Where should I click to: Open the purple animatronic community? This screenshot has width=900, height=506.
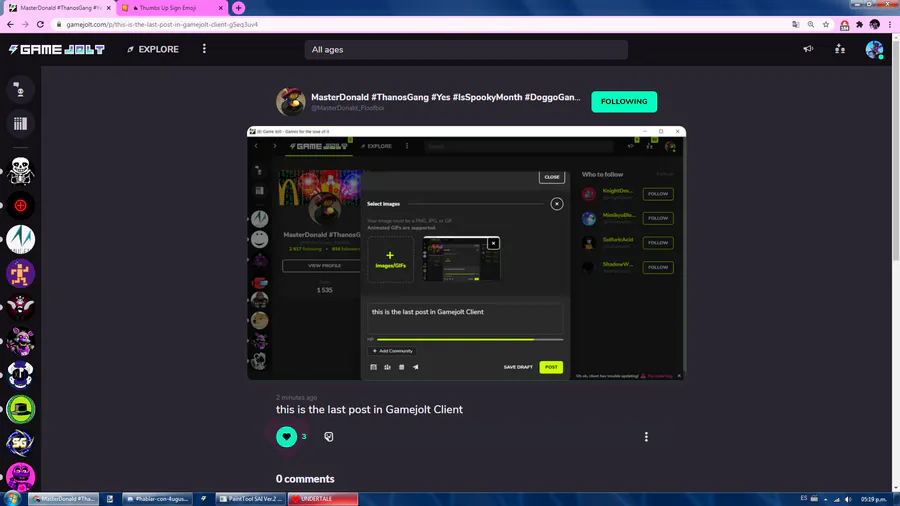(21, 341)
